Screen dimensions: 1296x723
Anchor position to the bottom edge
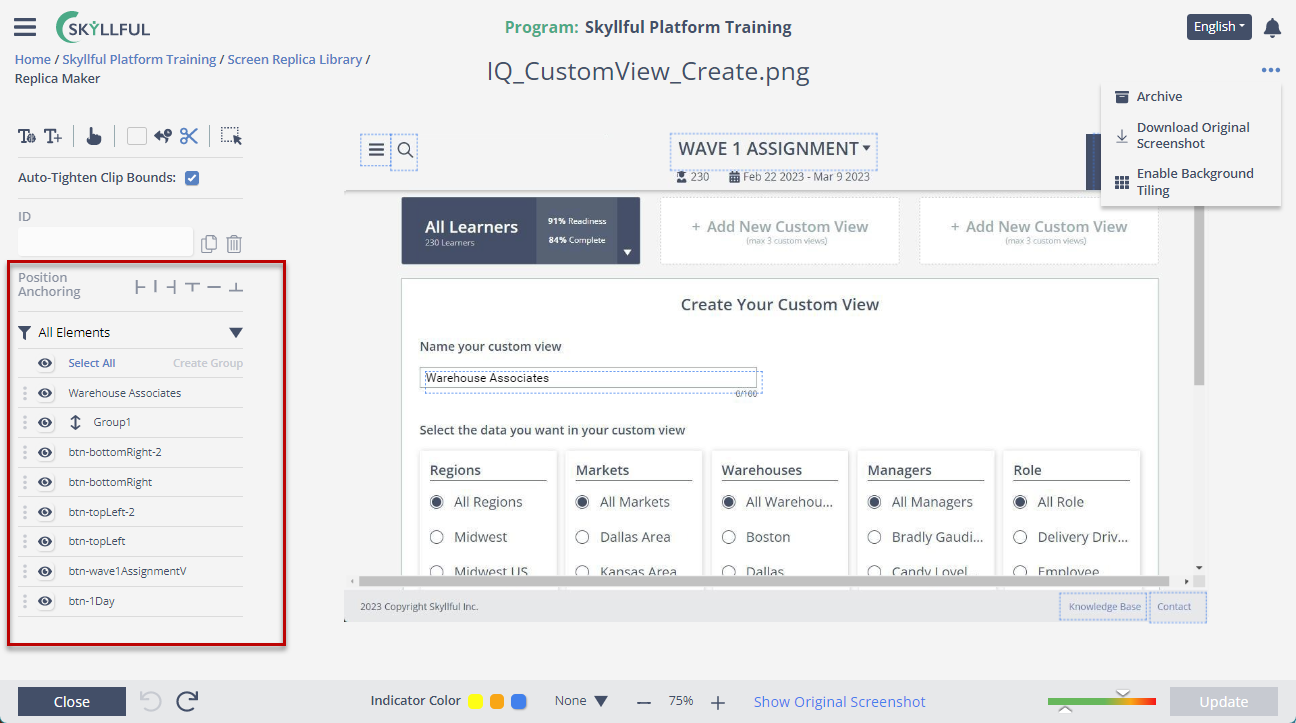click(x=235, y=287)
